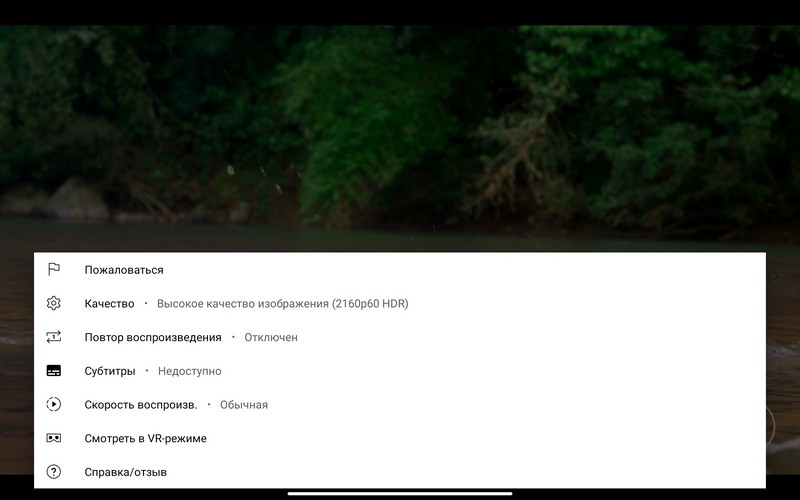Click the Недоступно subtitles status text
Image resolution: width=800 pixels, height=500 pixels.
point(190,371)
